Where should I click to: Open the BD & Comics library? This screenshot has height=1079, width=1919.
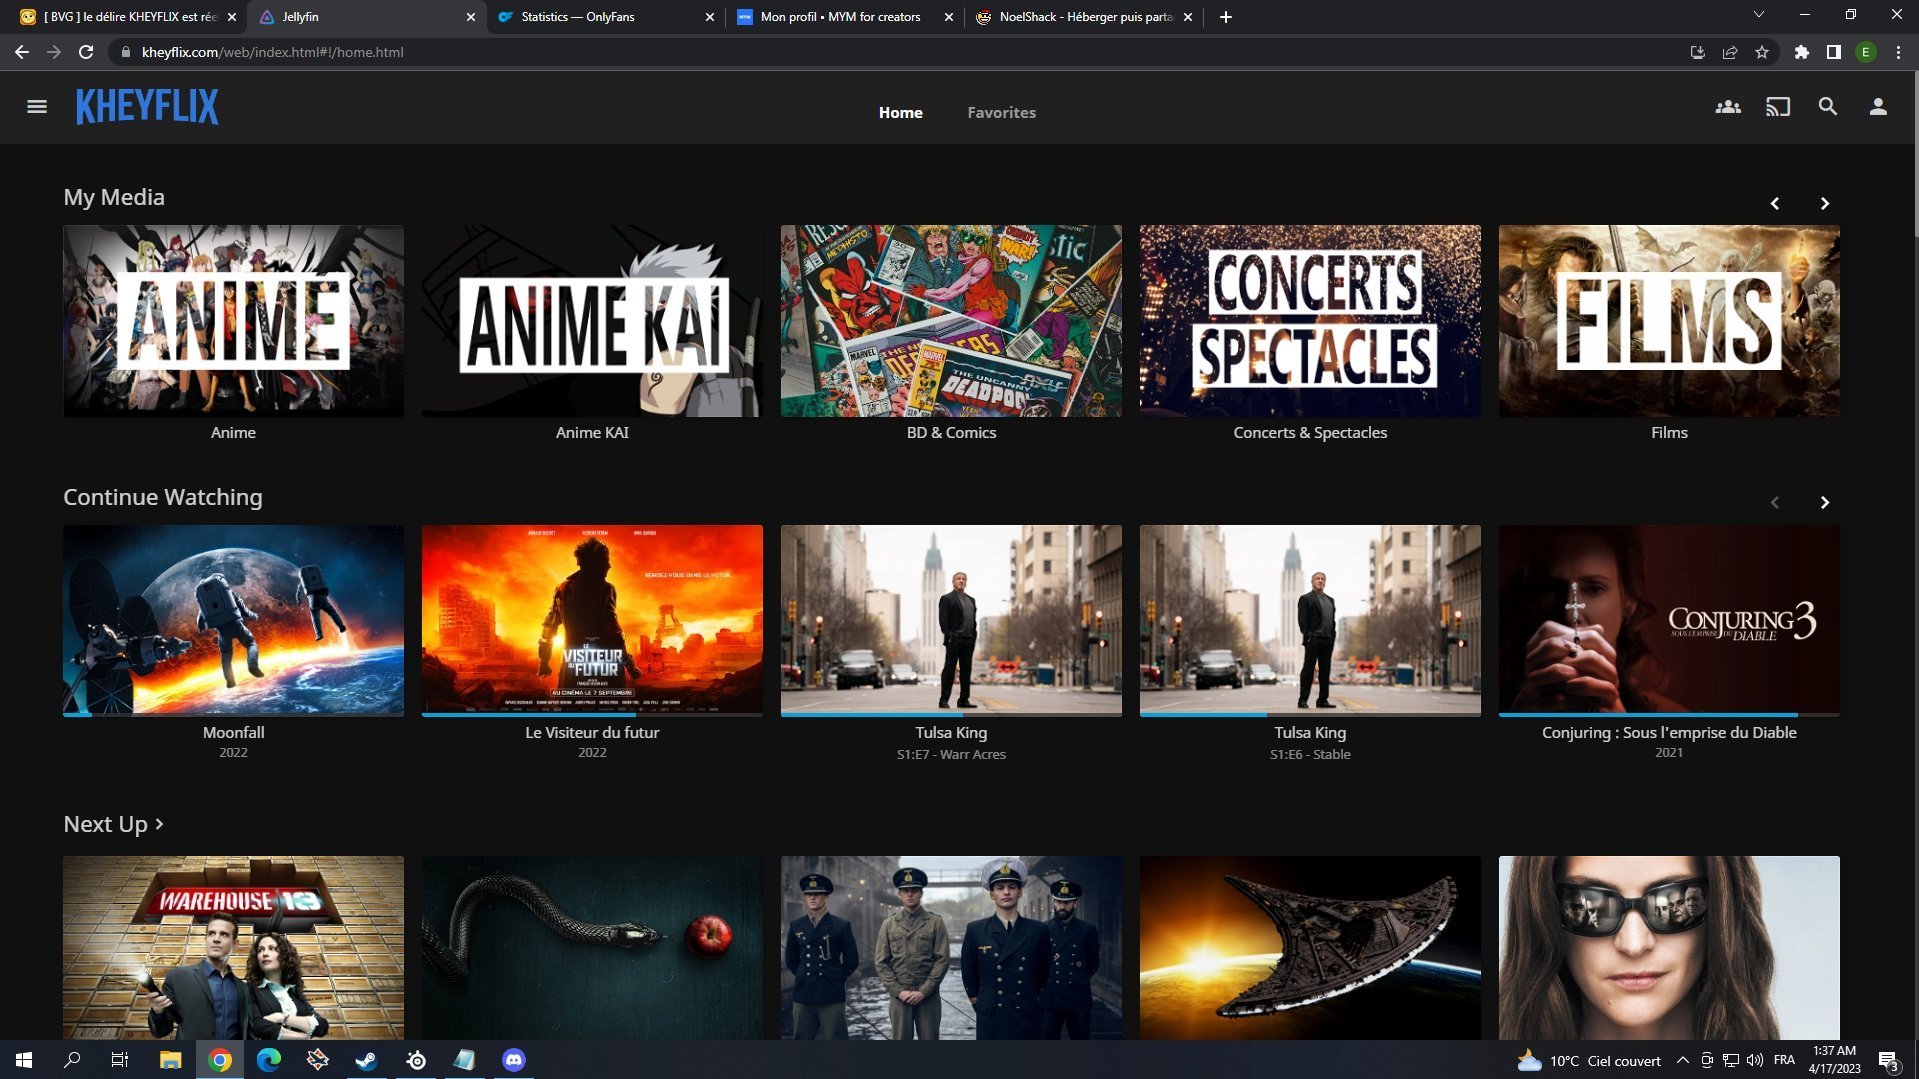[951, 320]
